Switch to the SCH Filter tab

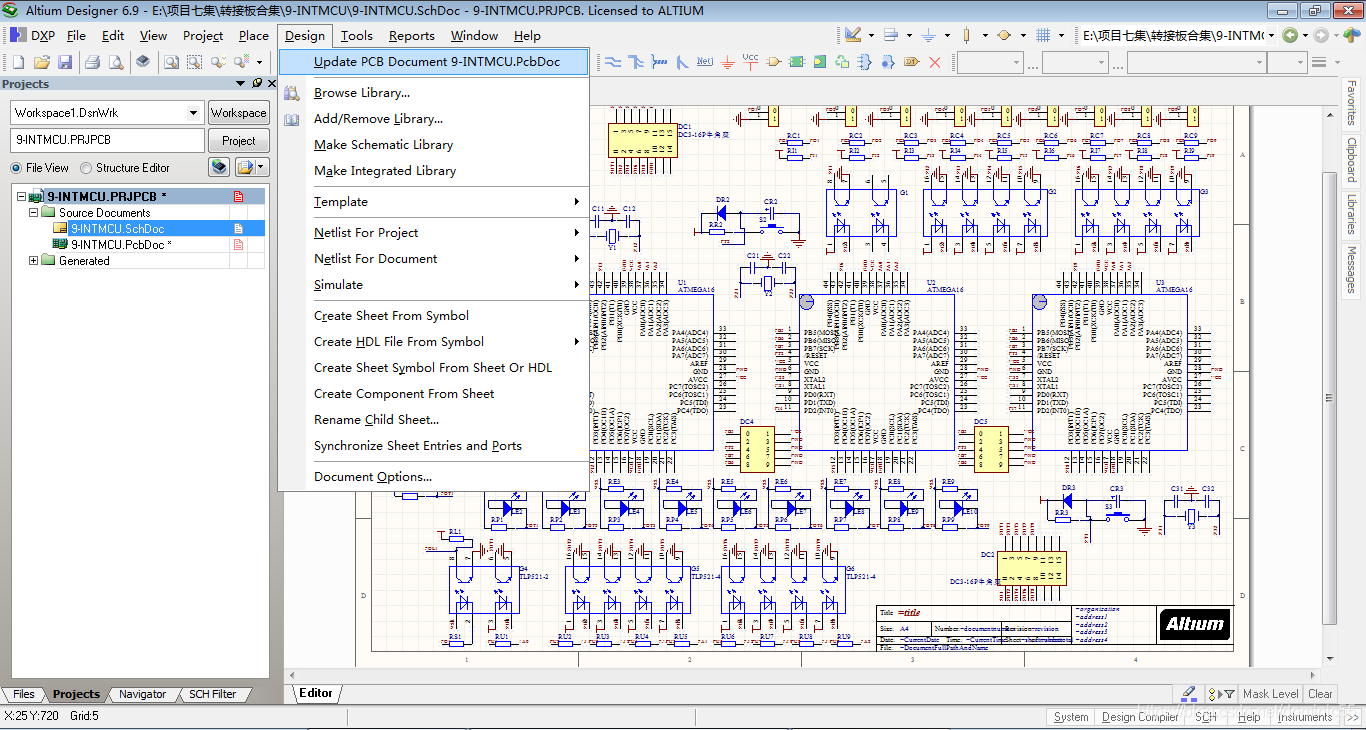[212, 694]
